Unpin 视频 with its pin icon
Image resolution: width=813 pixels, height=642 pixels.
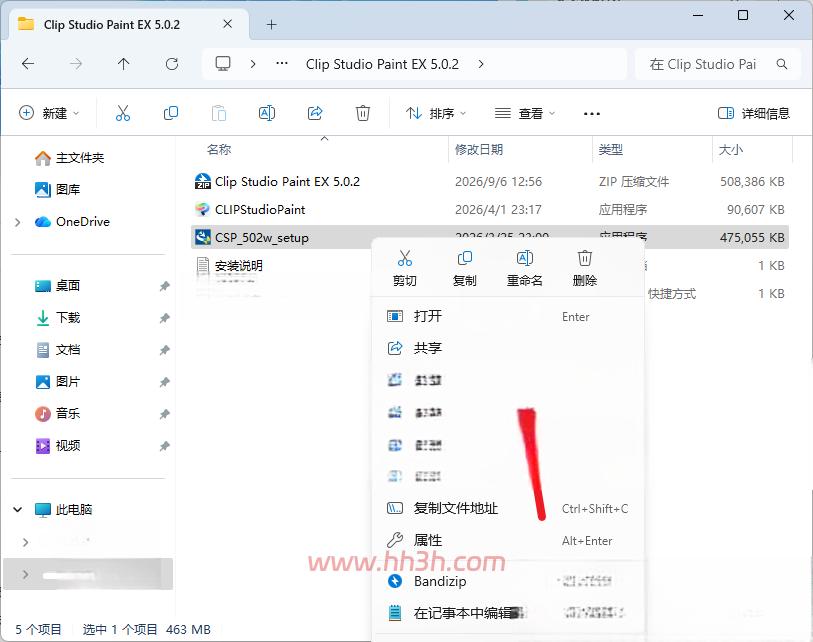click(164, 446)
